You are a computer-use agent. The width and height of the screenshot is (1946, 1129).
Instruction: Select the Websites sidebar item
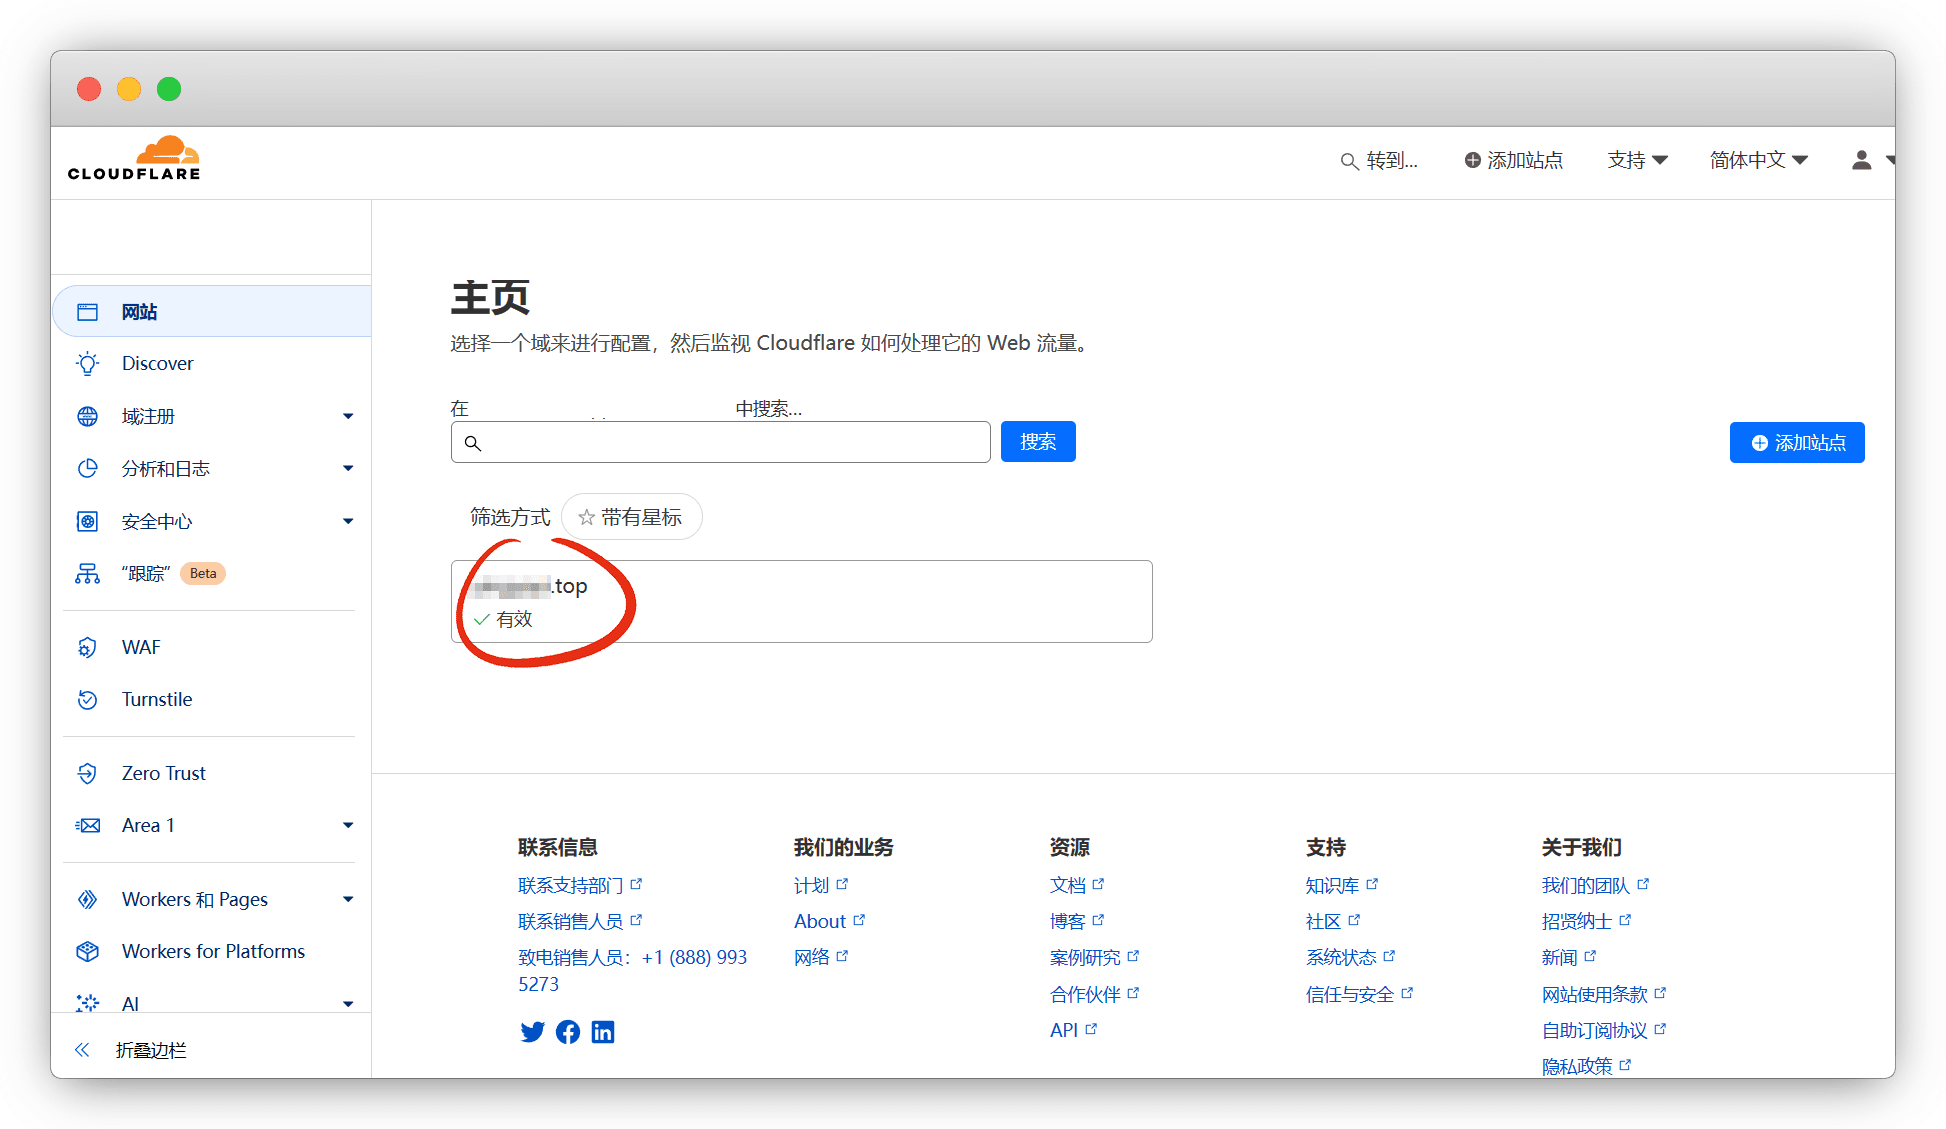pyautogui.click(x=140, y=312)
